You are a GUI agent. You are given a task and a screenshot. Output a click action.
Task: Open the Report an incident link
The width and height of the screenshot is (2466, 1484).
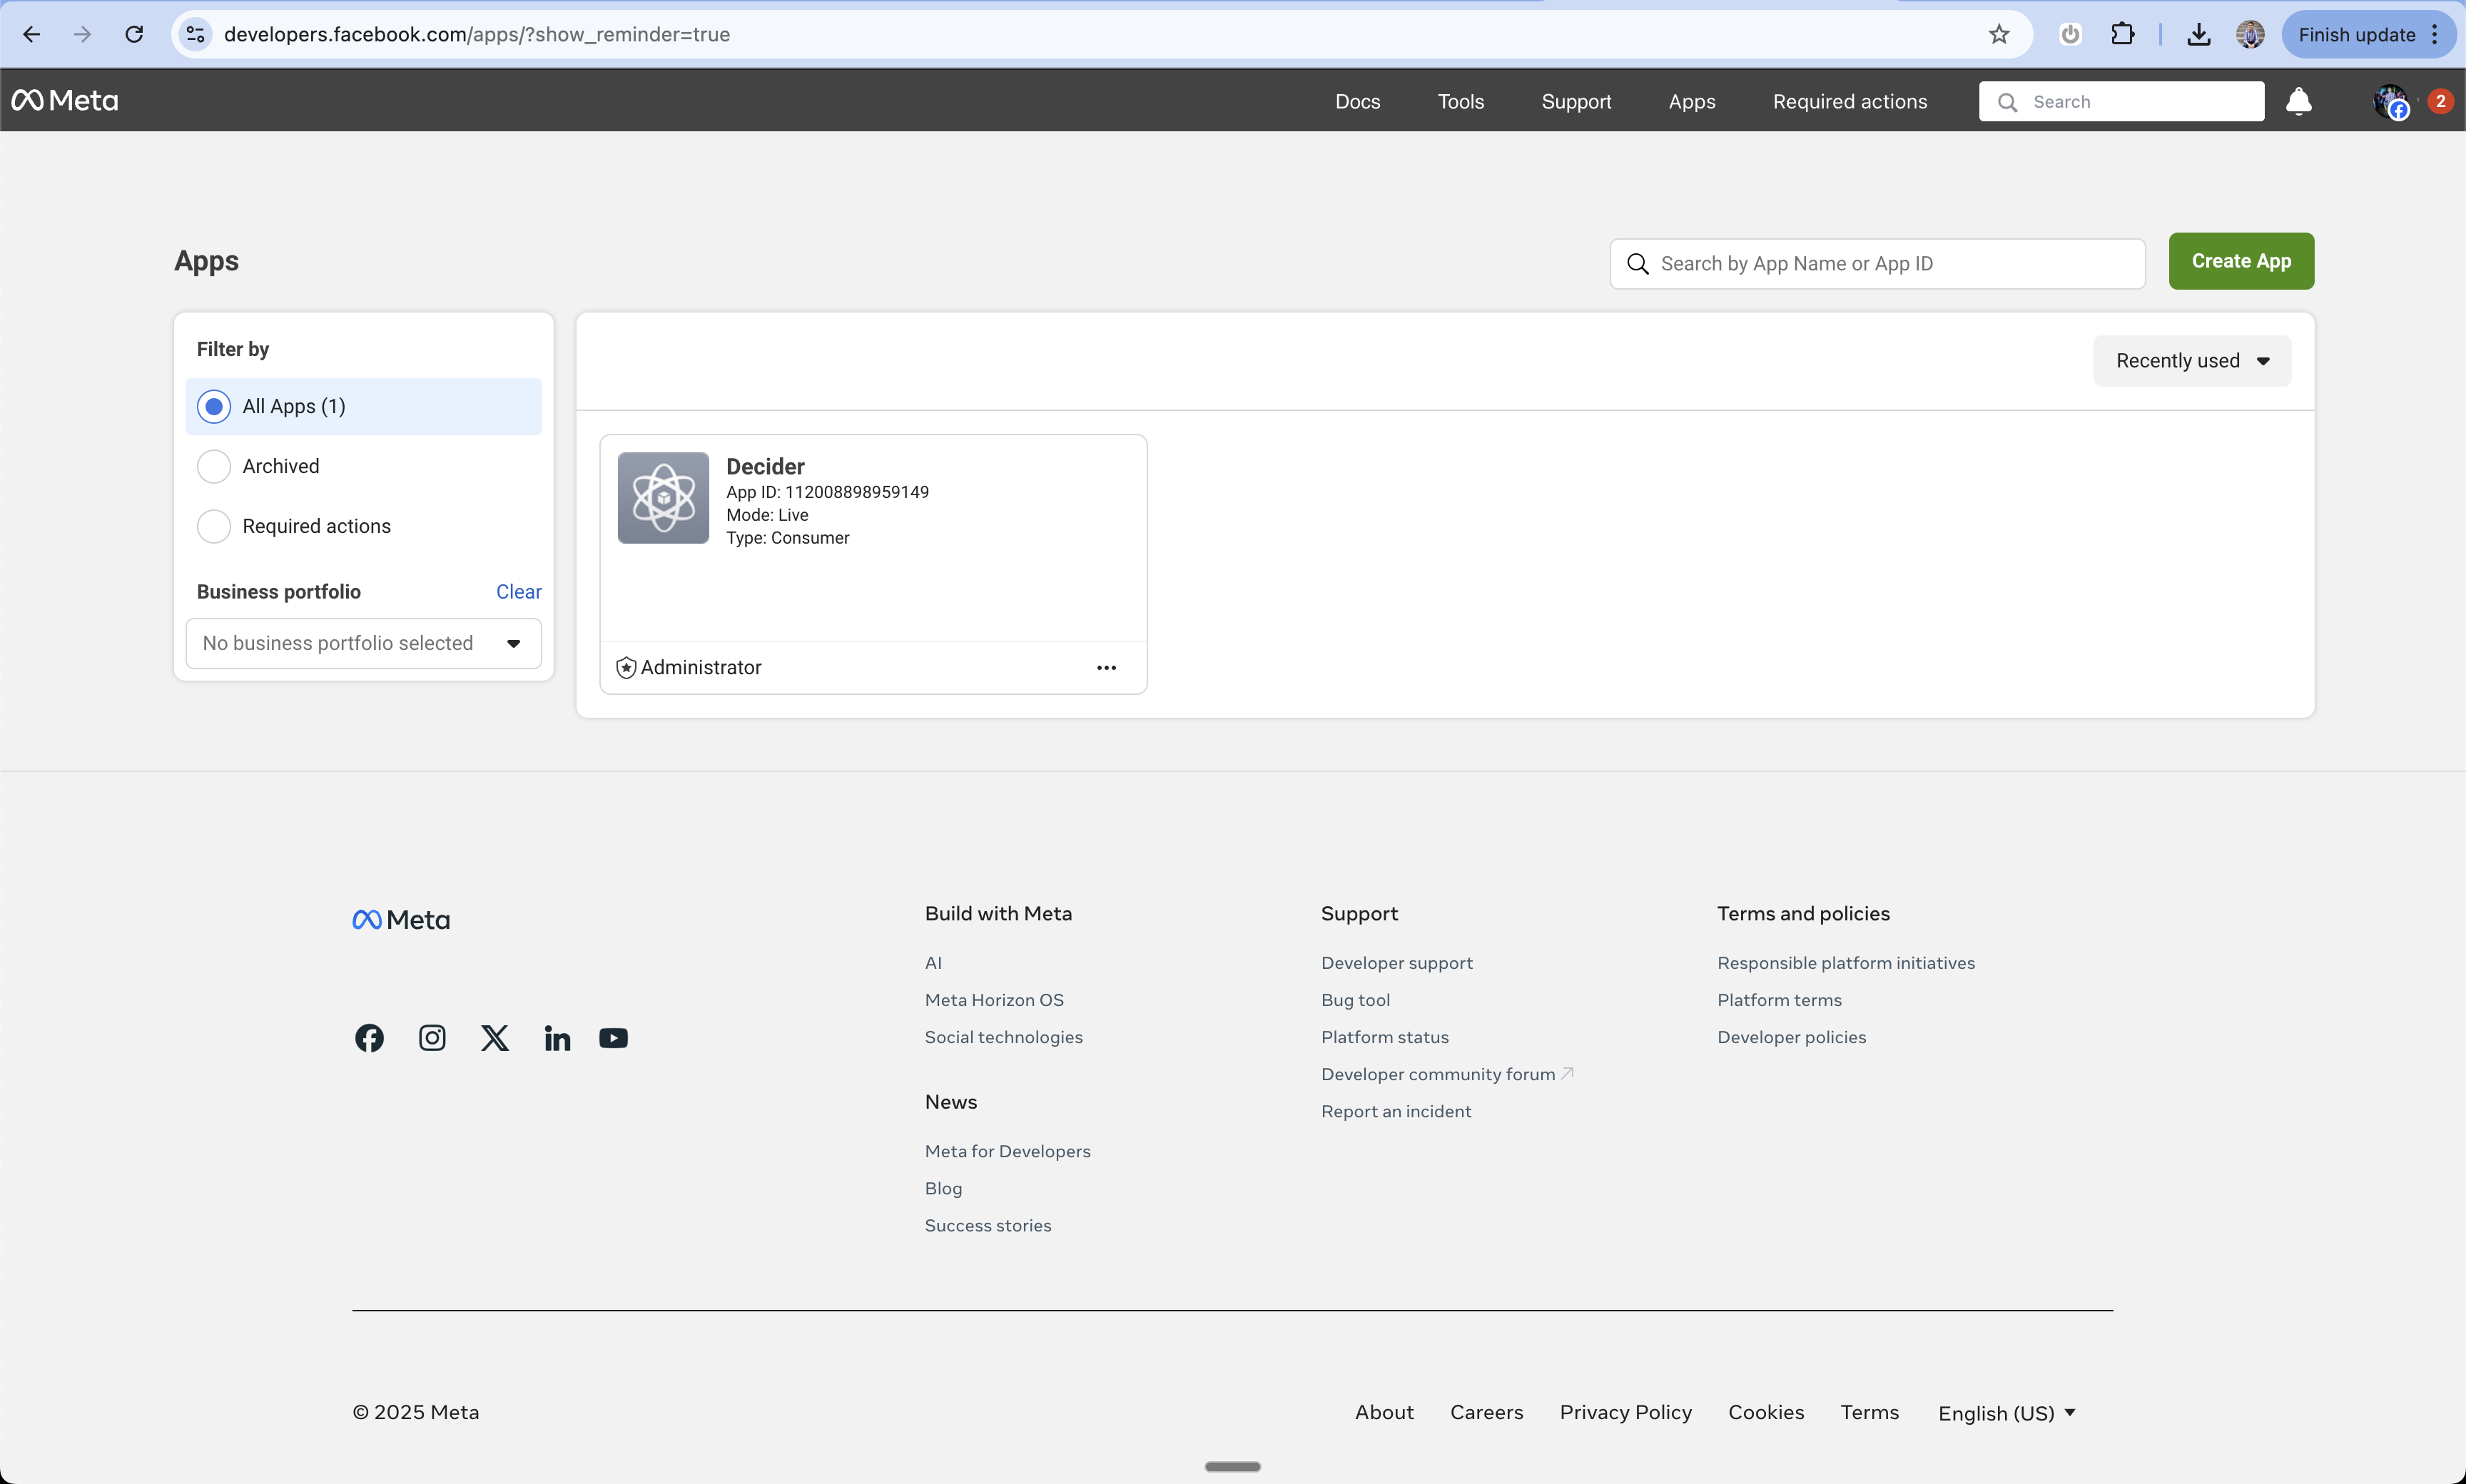(1395, 1111)
